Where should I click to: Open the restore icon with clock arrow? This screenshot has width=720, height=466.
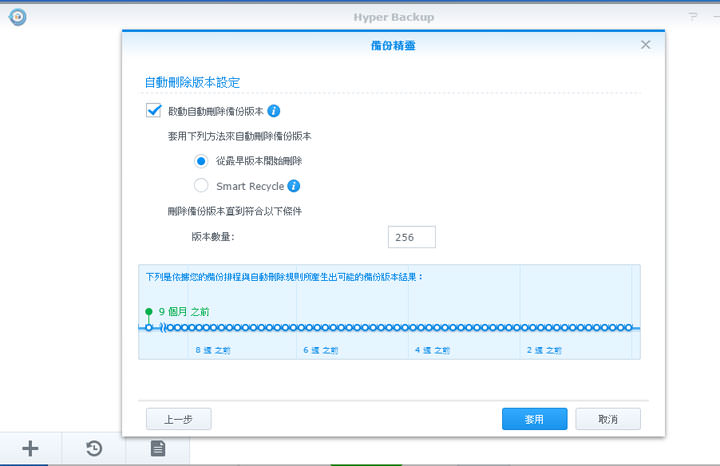click(94, 449)
